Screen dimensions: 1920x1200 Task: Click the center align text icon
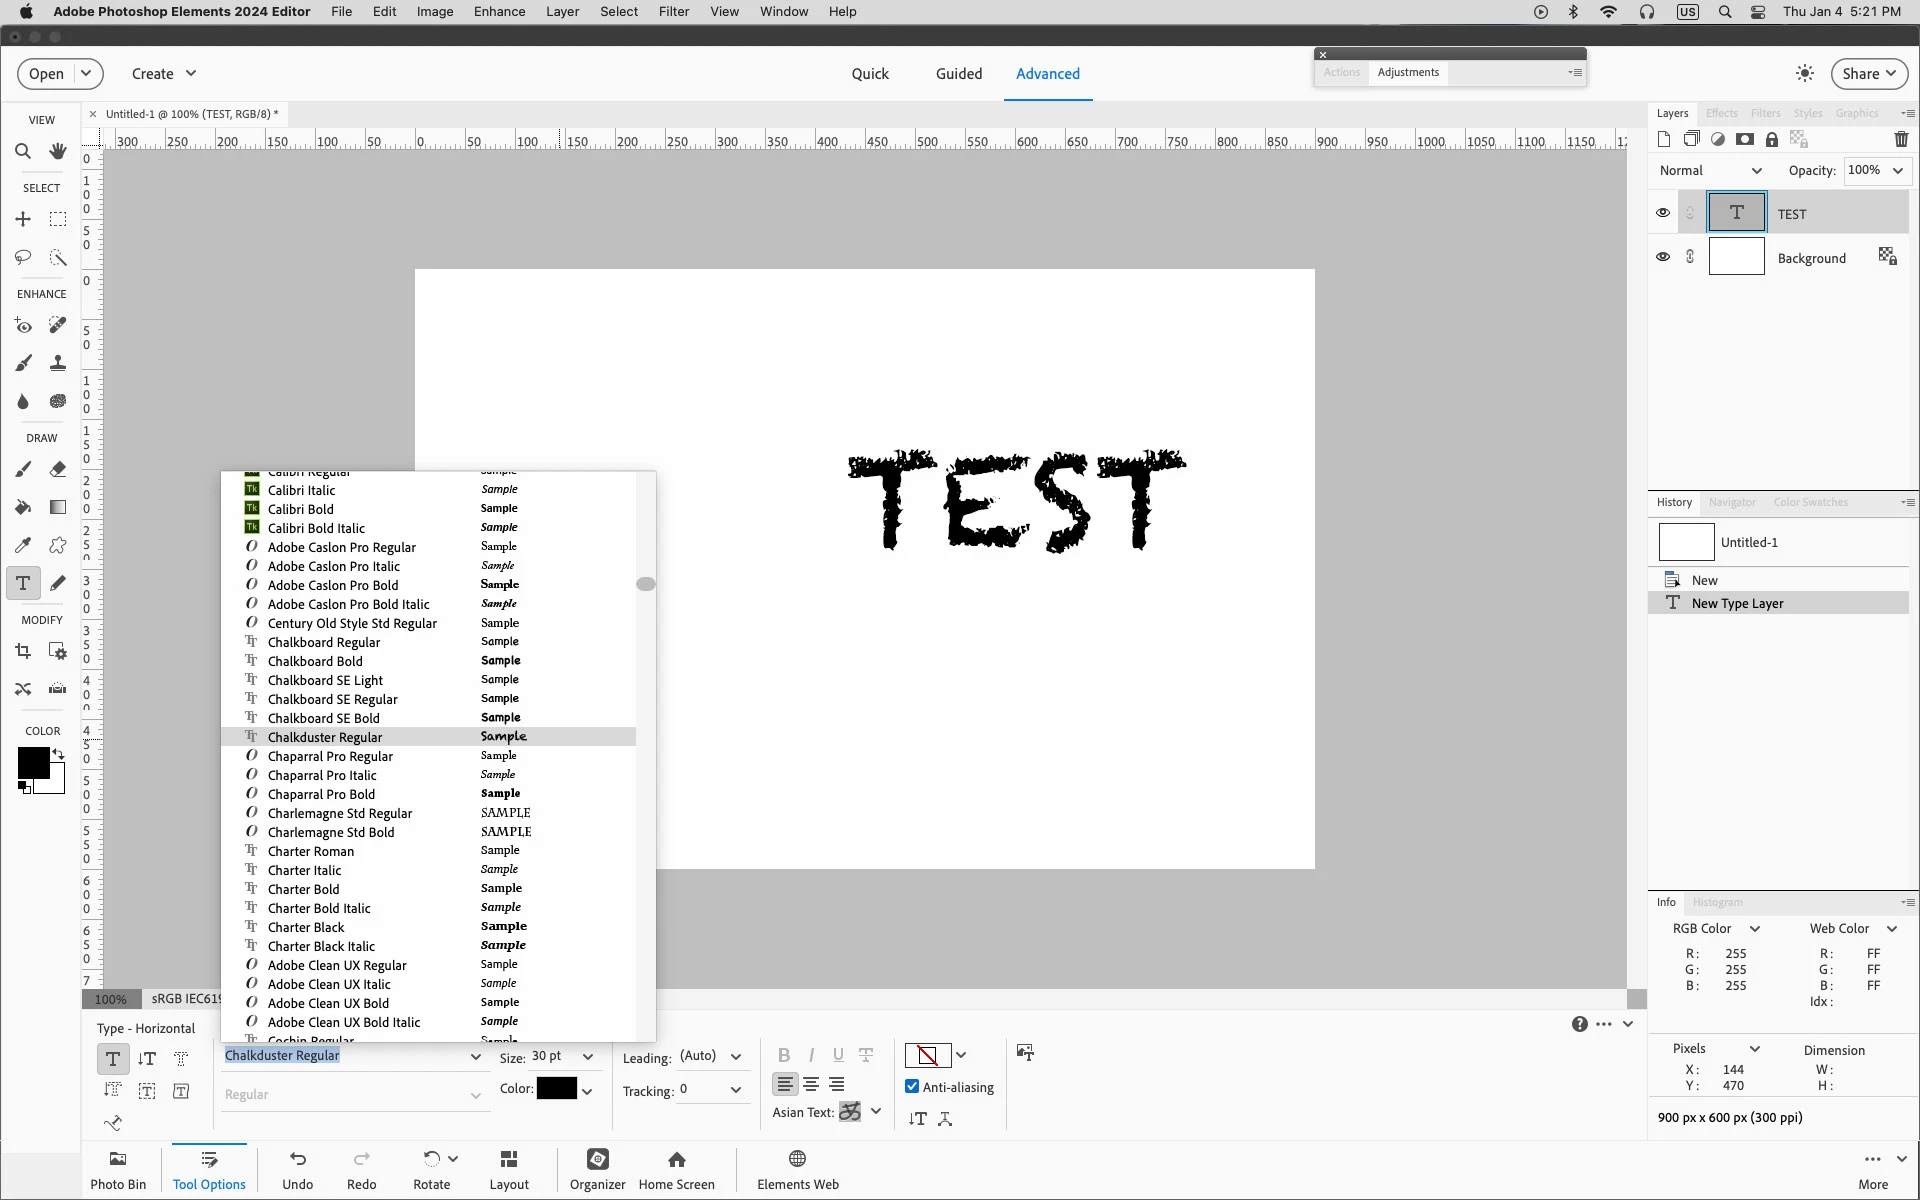pyautogui.click(x=811, y=1085)
